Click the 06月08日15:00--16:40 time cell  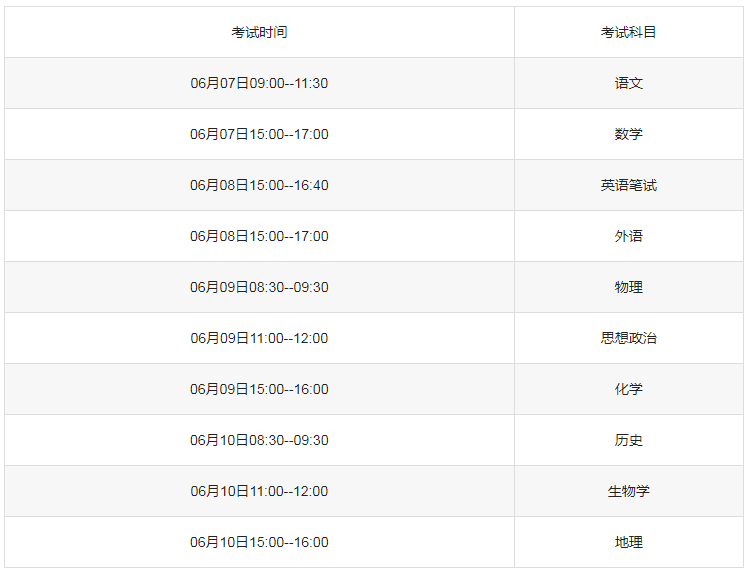click(259, 185)
